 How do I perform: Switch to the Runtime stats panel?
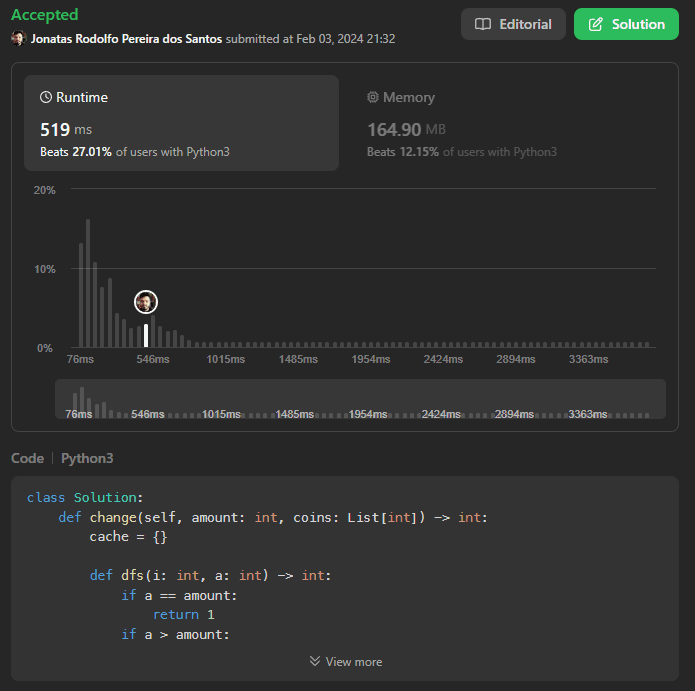click(181, 123)
